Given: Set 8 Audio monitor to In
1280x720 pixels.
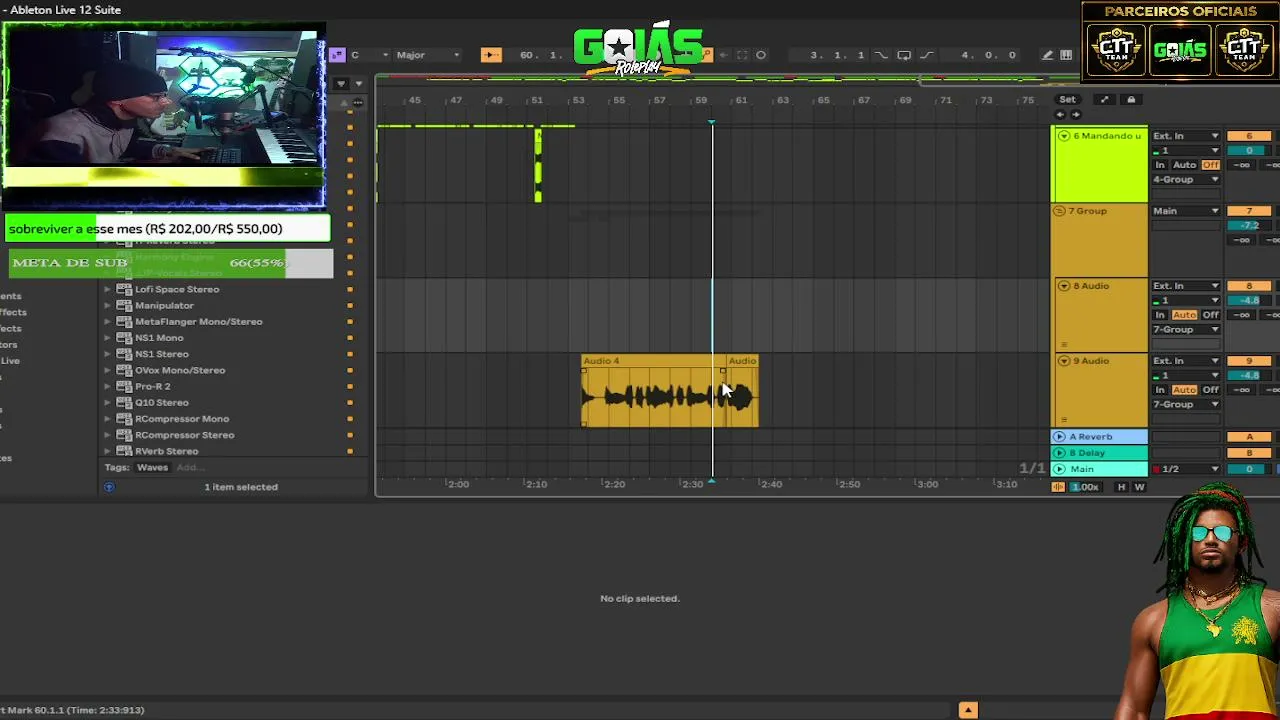Looking at the screenshot, I should pos(1160,315).
